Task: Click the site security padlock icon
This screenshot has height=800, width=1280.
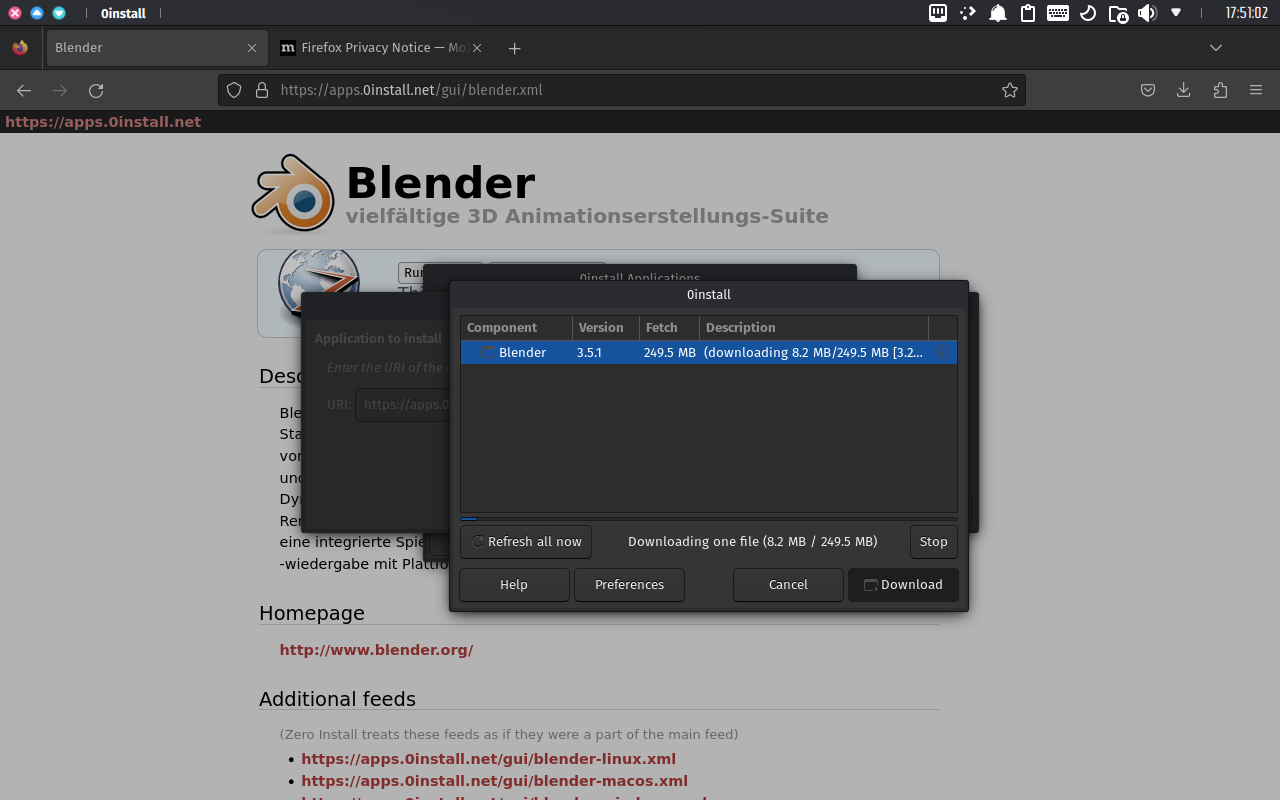Action: (262, 90)
